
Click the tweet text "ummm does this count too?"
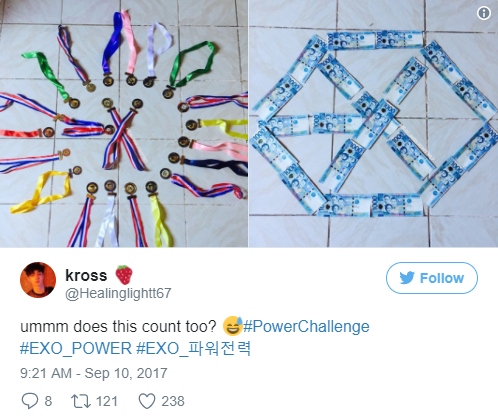click(x=118, y=326)
